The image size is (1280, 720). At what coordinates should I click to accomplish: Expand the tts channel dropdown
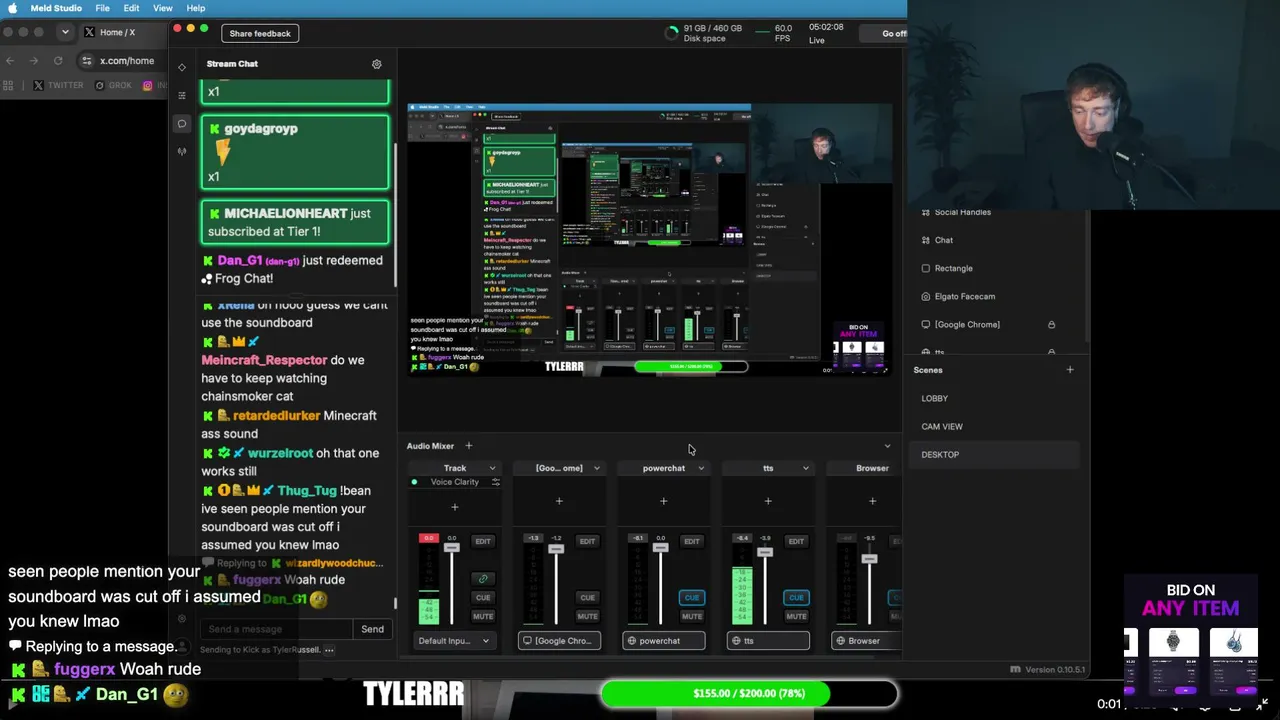point(806,468)
